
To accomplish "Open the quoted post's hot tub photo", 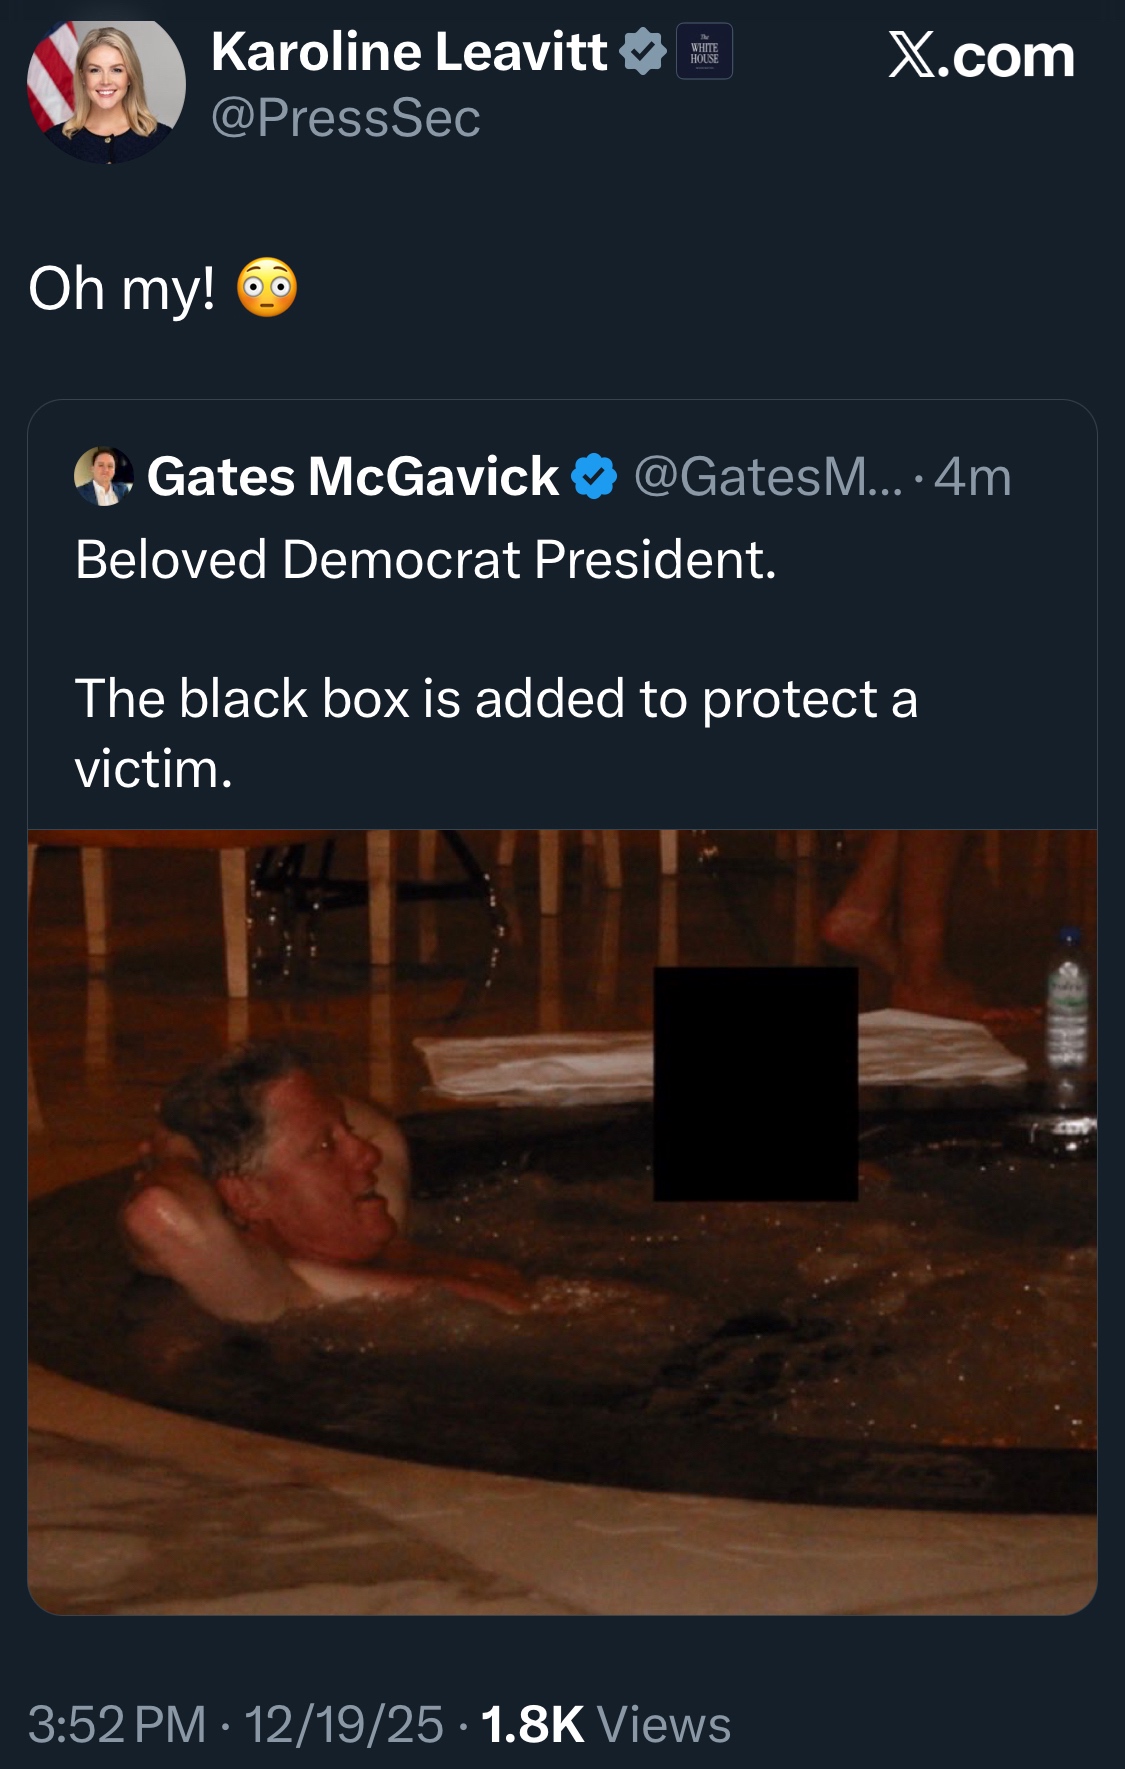I will (400, 1350).
